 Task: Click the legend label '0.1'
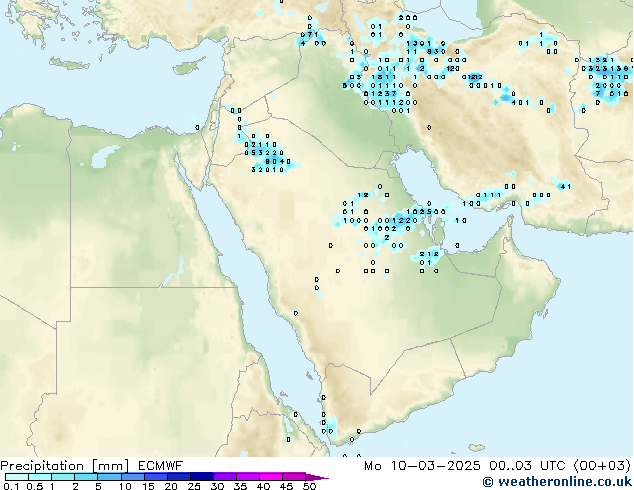[11, 486]
